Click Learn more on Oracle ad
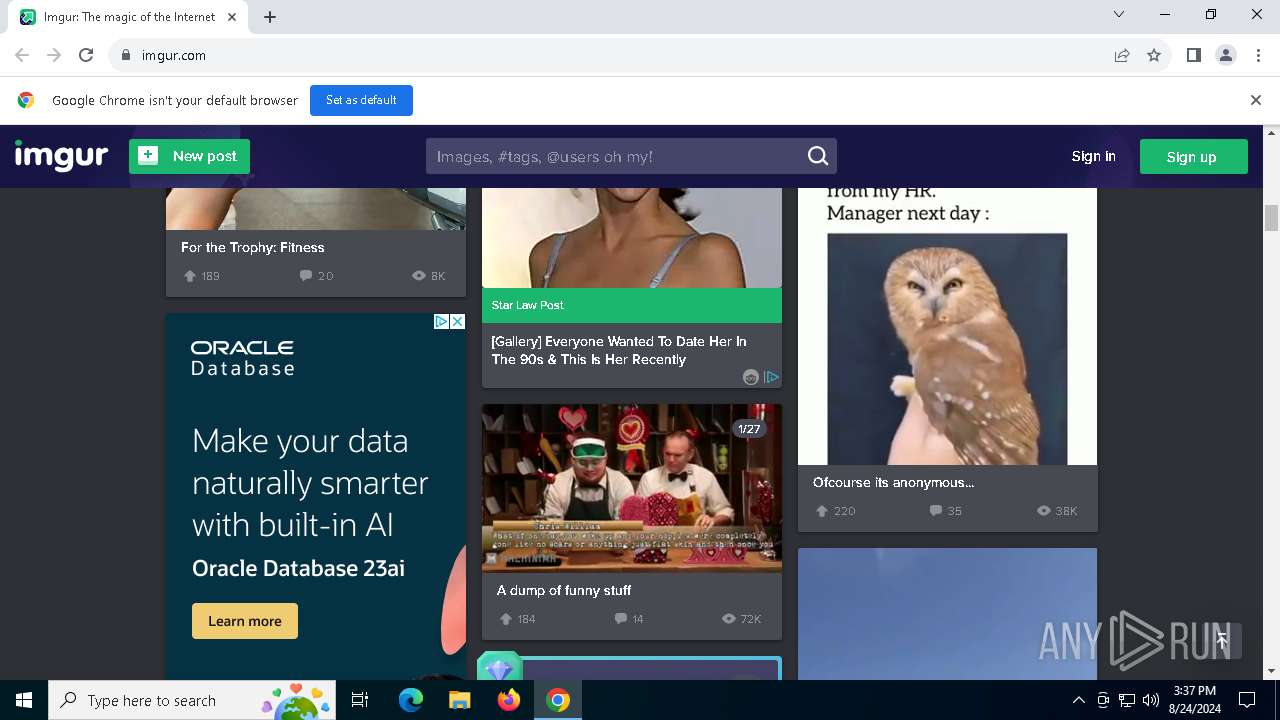1280x720 pixels. tap(245, 621)
